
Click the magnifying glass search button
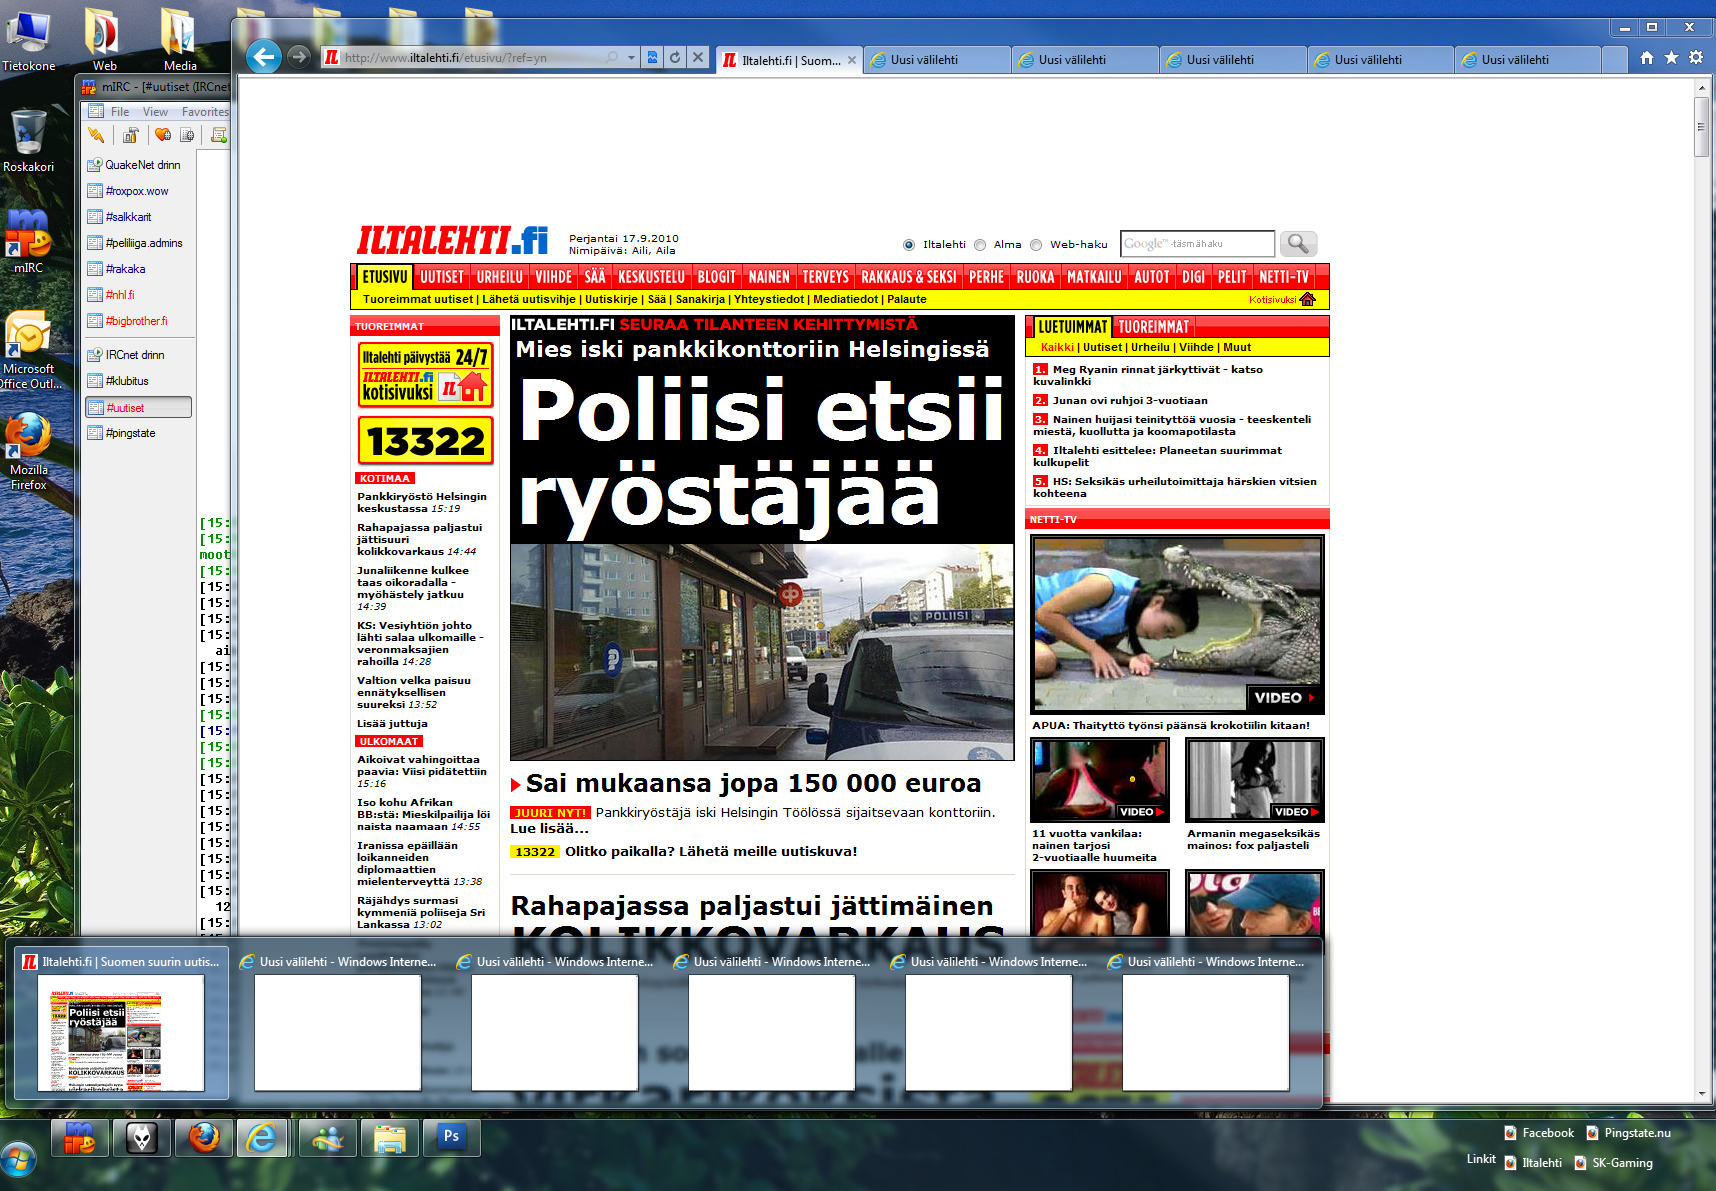pyautogui.click(x=1298, y=243)
